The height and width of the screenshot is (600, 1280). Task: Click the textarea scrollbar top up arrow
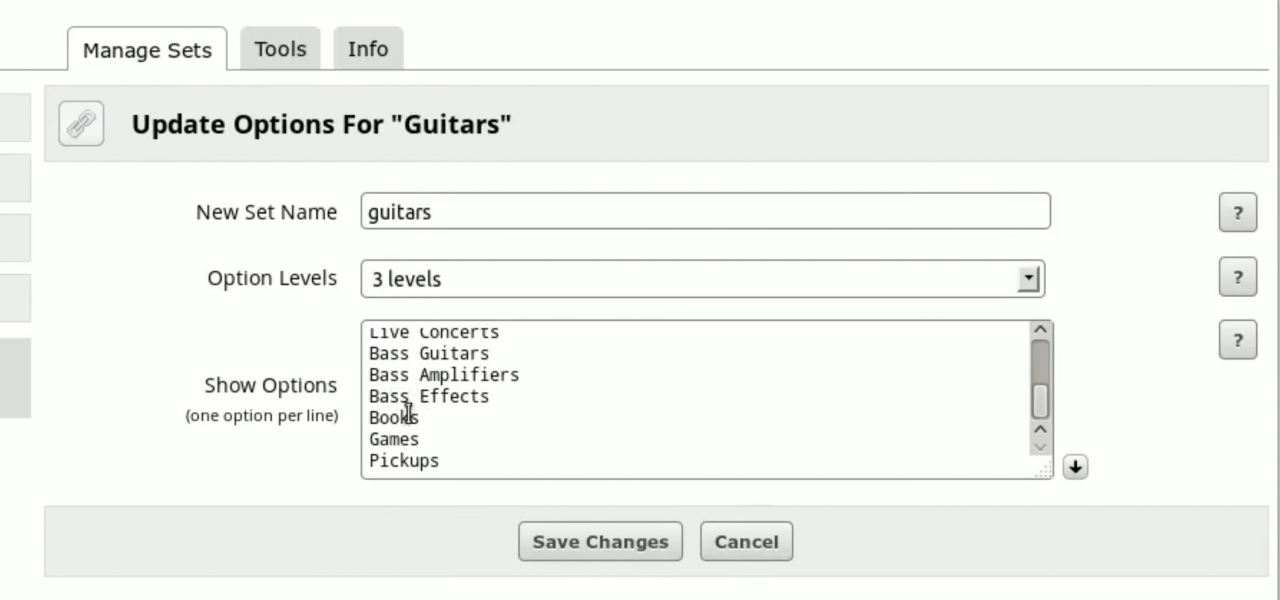point(1040,330)
